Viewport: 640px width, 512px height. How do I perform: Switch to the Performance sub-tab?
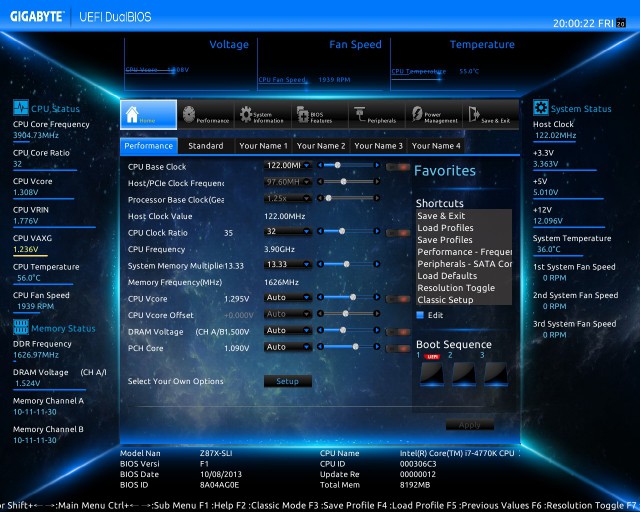point(149,146)
